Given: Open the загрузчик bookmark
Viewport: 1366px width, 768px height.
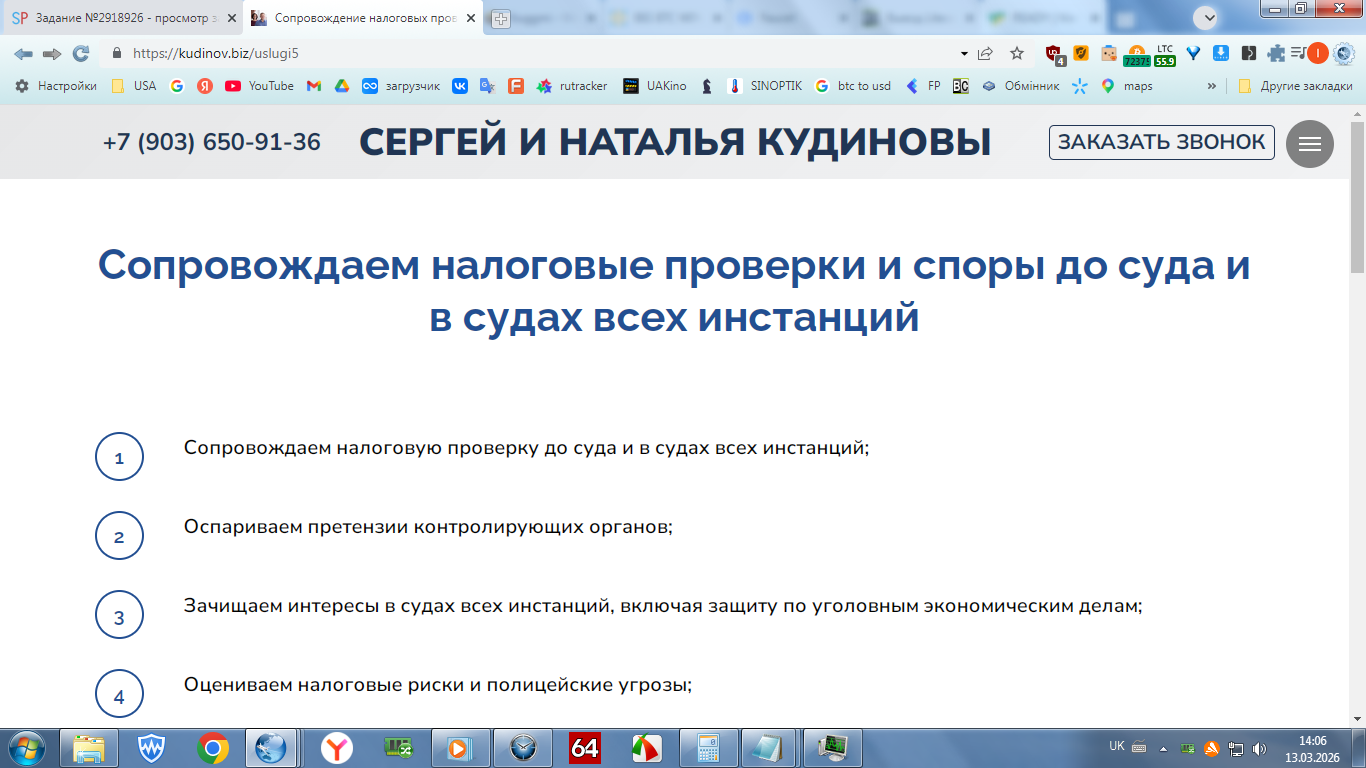Looking at the screenshot, I should pos(401,86).
